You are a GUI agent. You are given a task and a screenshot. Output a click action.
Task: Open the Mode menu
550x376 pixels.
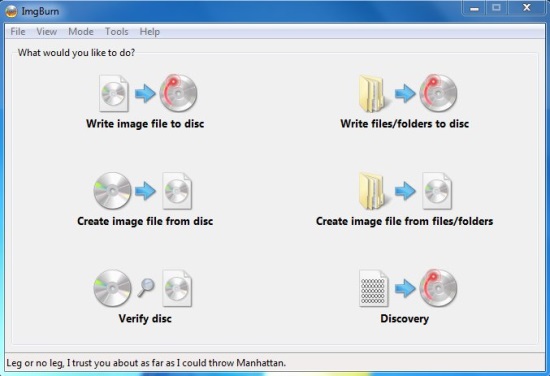pos(81,32)
